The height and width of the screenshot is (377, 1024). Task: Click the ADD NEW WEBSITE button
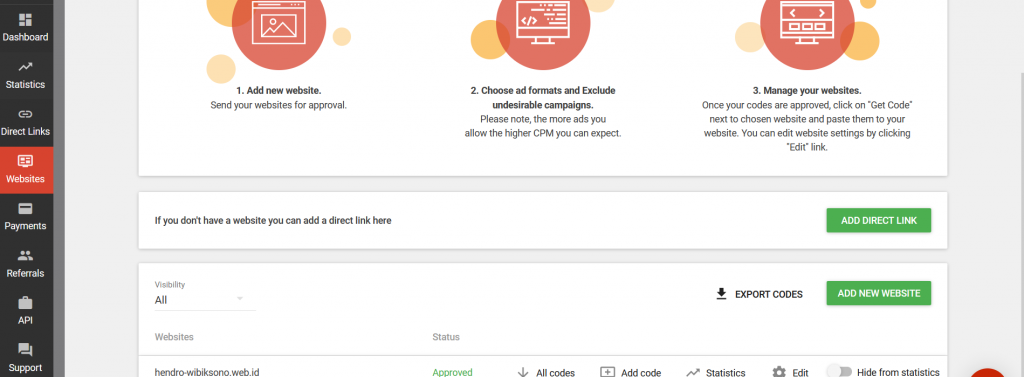coord(878,293)
